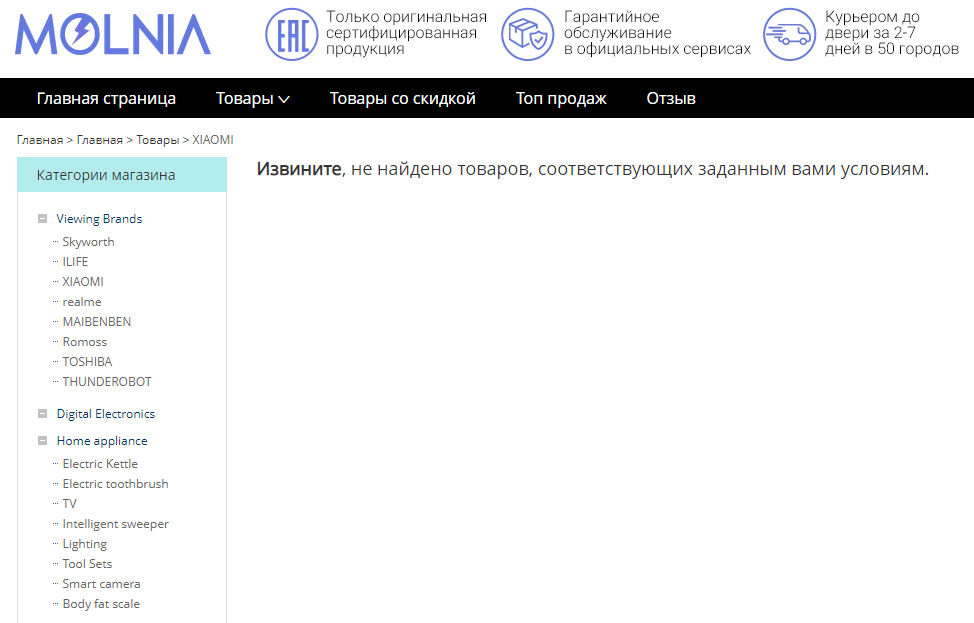Viewport: 974px width, 623px height.
Task: Select the Smart camera category
Action: (101, 584)
